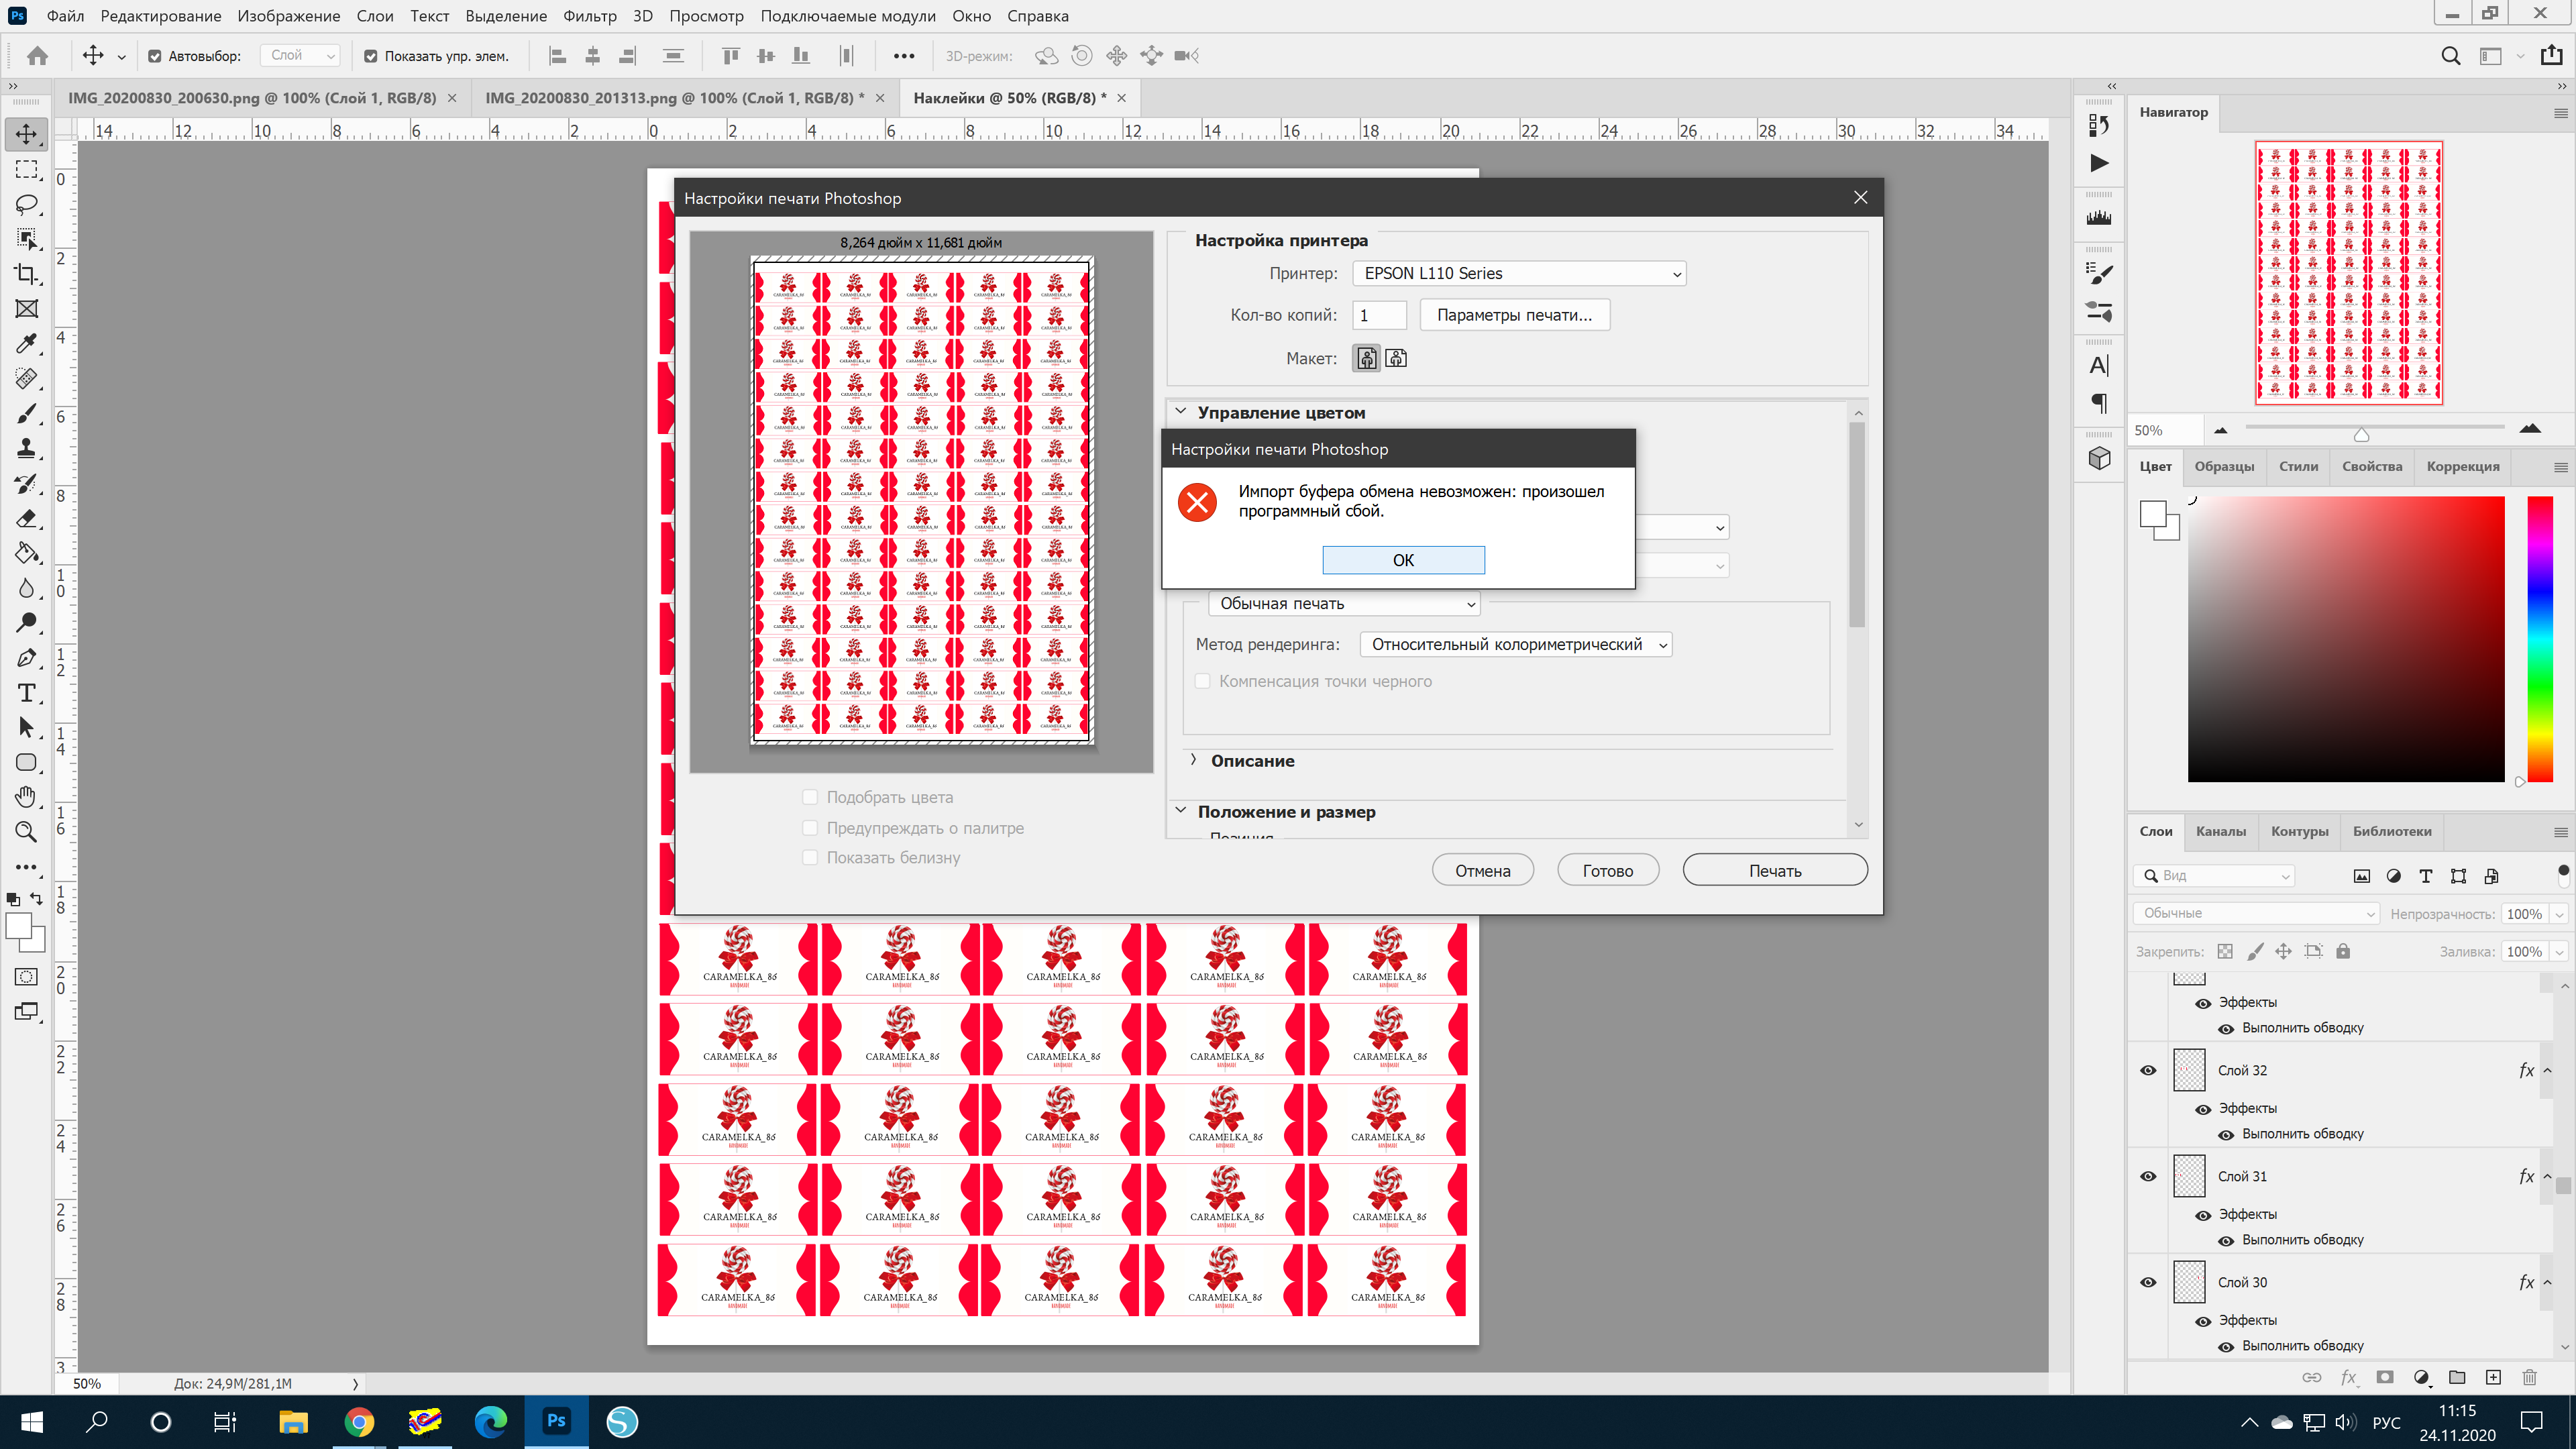This screenshot has width=2576, height=1449.
Task: Hide layer Слой 30
Action: (x=2148, y=1282)
